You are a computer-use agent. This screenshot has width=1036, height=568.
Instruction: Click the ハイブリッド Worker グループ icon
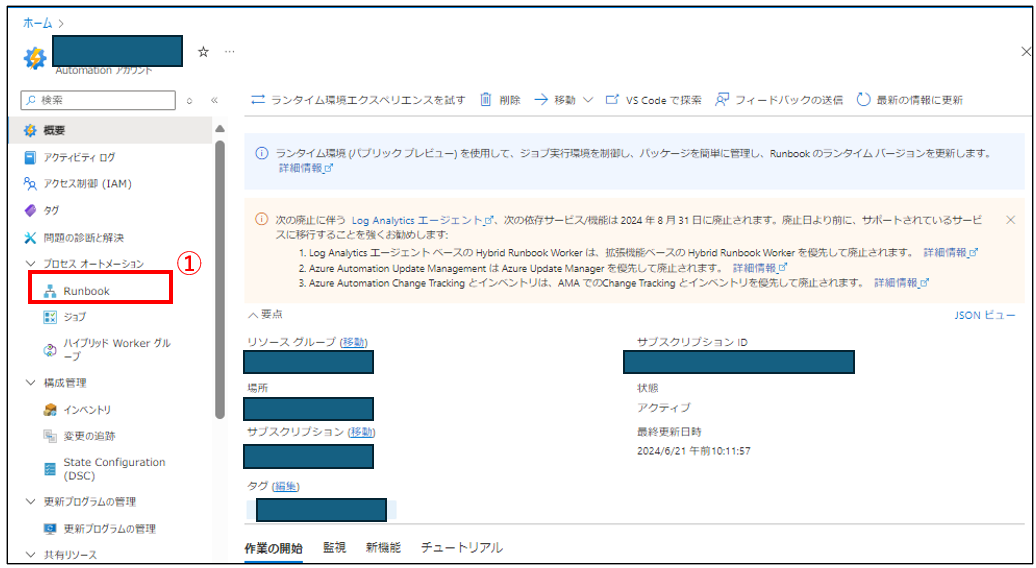(50, 350)
